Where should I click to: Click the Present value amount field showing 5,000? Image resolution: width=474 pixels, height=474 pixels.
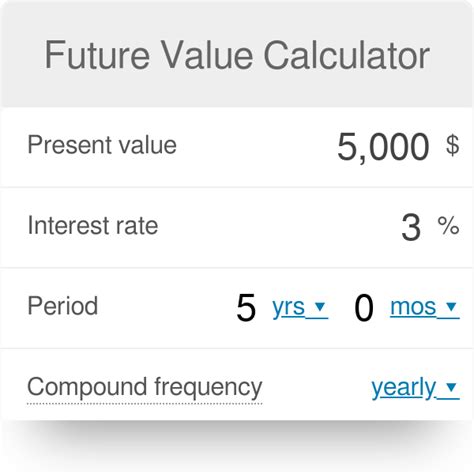point(383,147)
